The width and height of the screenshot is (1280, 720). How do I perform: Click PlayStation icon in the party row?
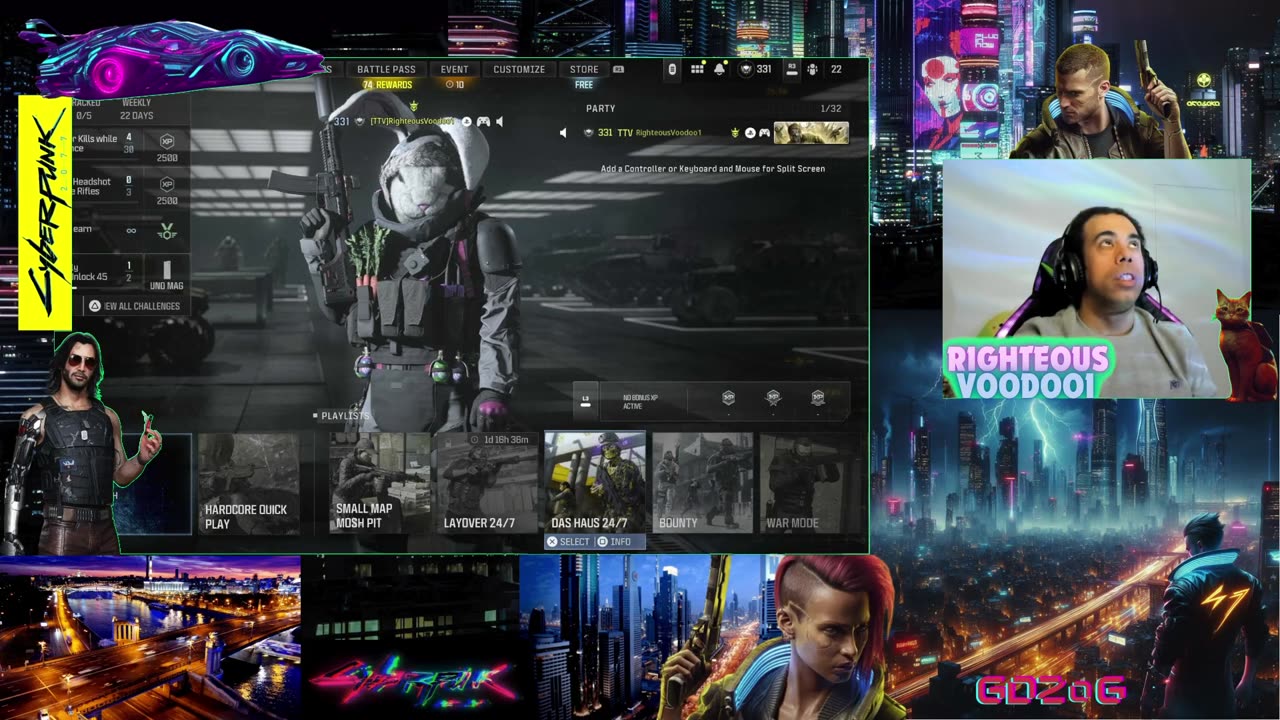click(x=750, y=133)
